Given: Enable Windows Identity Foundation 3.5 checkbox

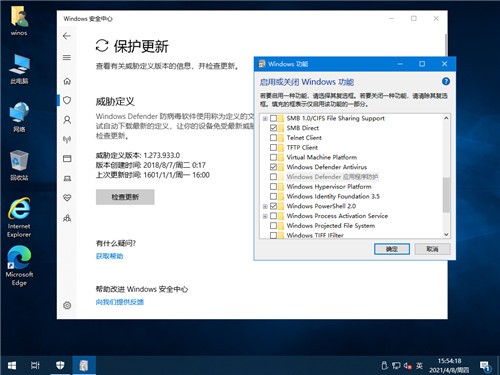Looking at the screenshot, I should [x=273, y=196].
